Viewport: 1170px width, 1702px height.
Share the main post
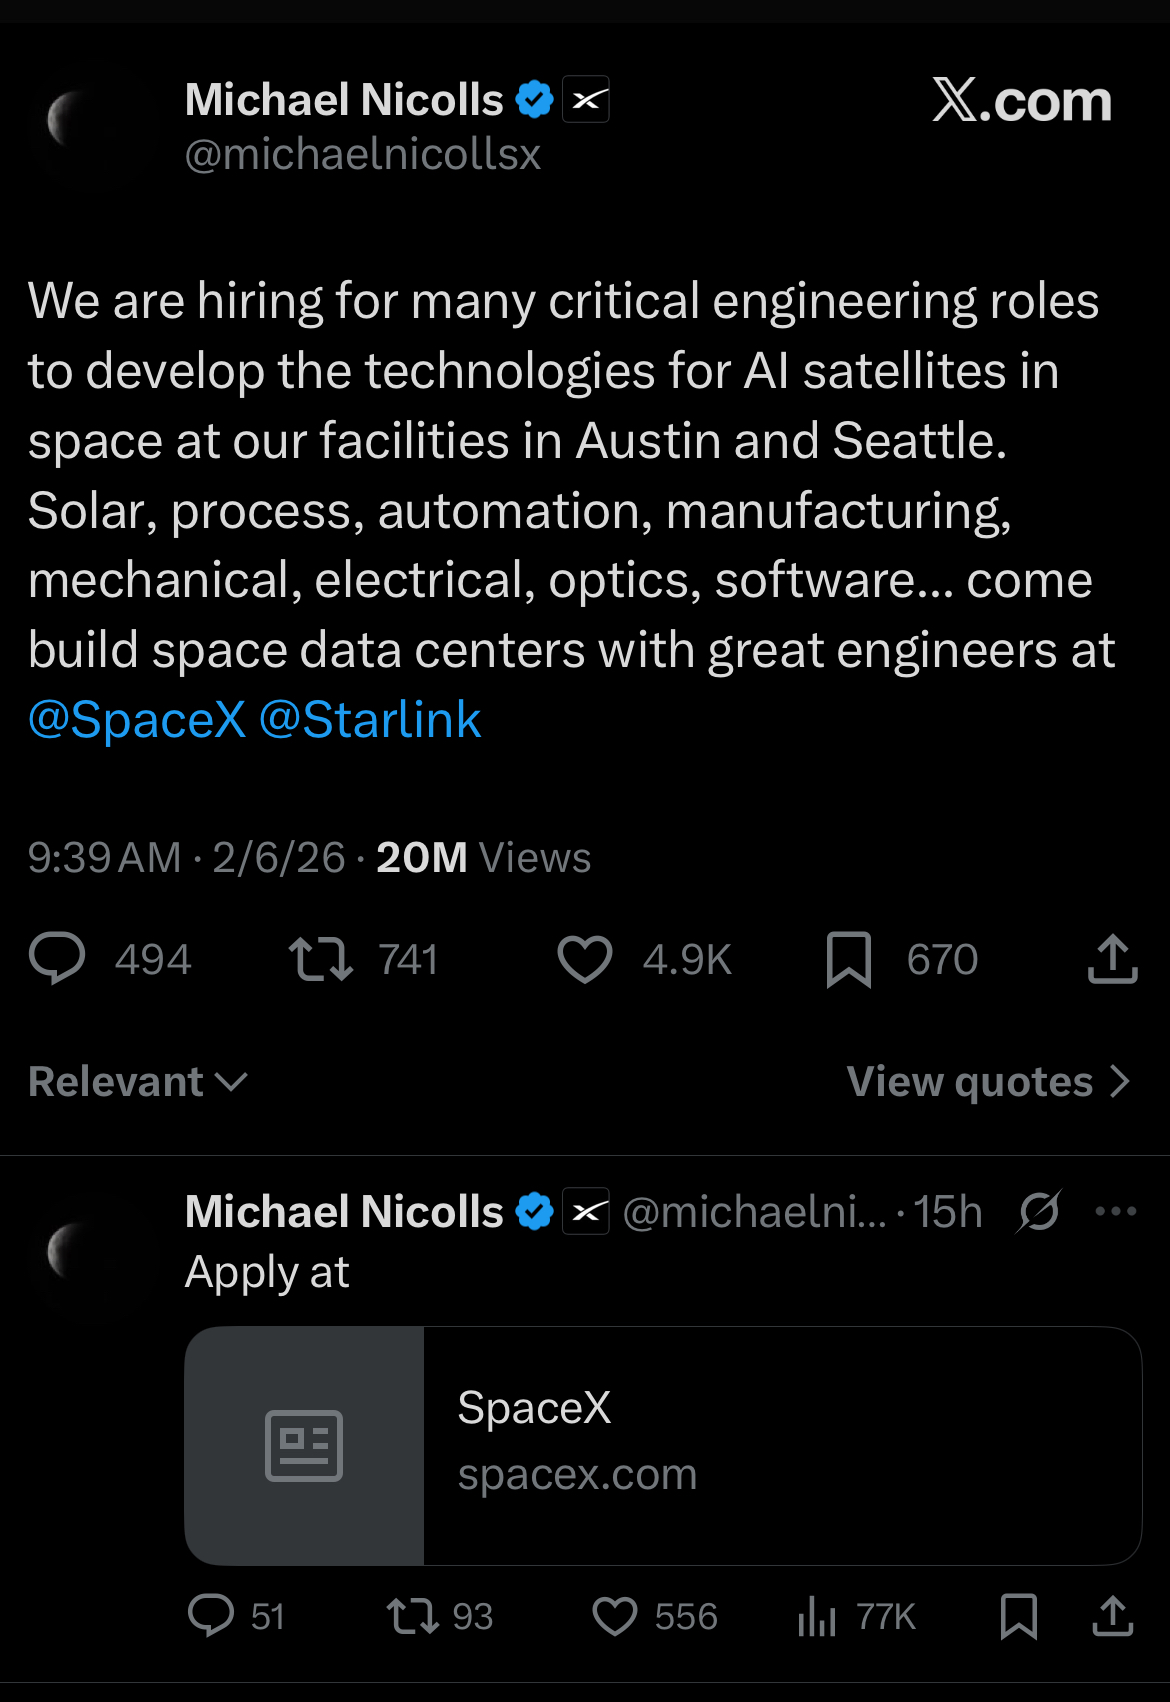1112,959
